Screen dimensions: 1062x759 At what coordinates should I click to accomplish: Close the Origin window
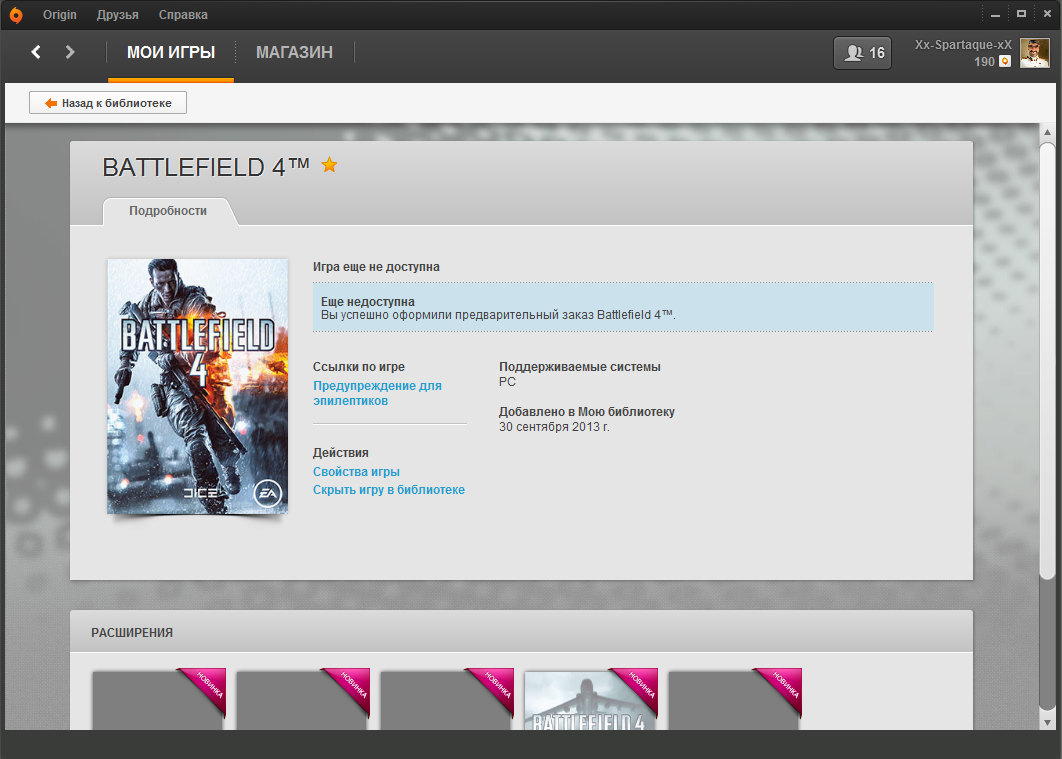click(x=1047, y=14)
